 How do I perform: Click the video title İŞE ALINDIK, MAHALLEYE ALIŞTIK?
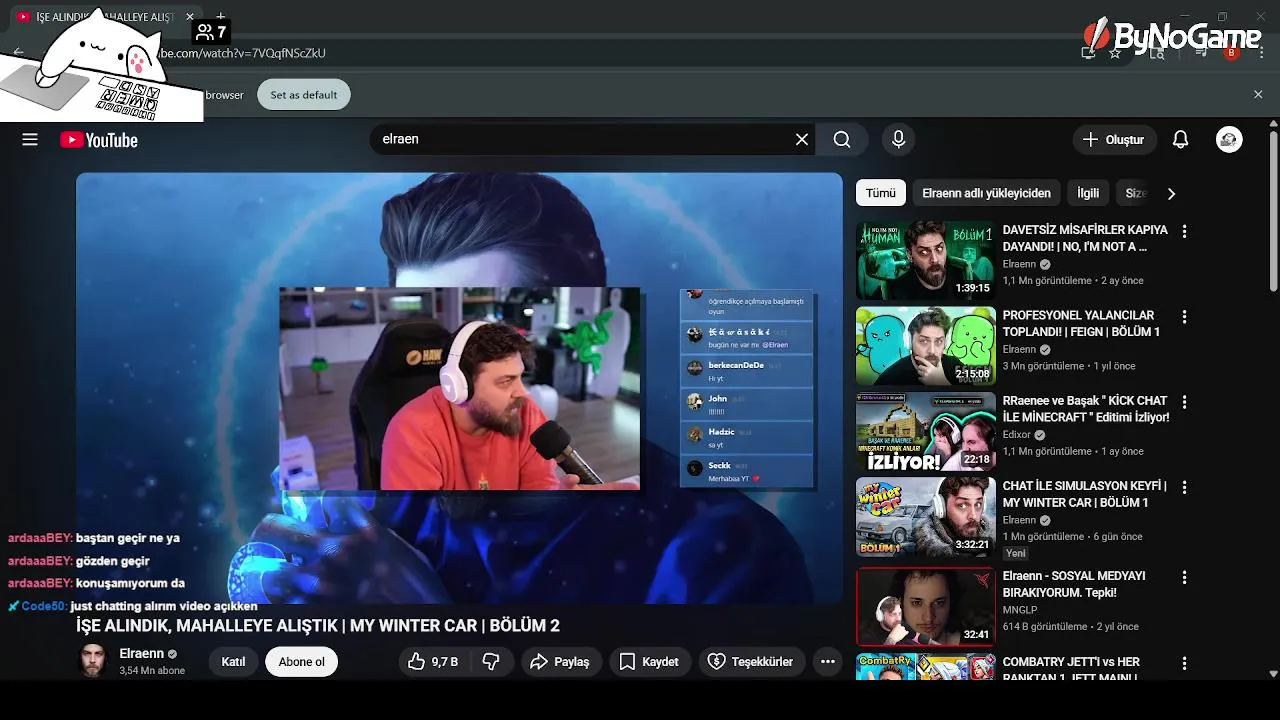(318, 626)
